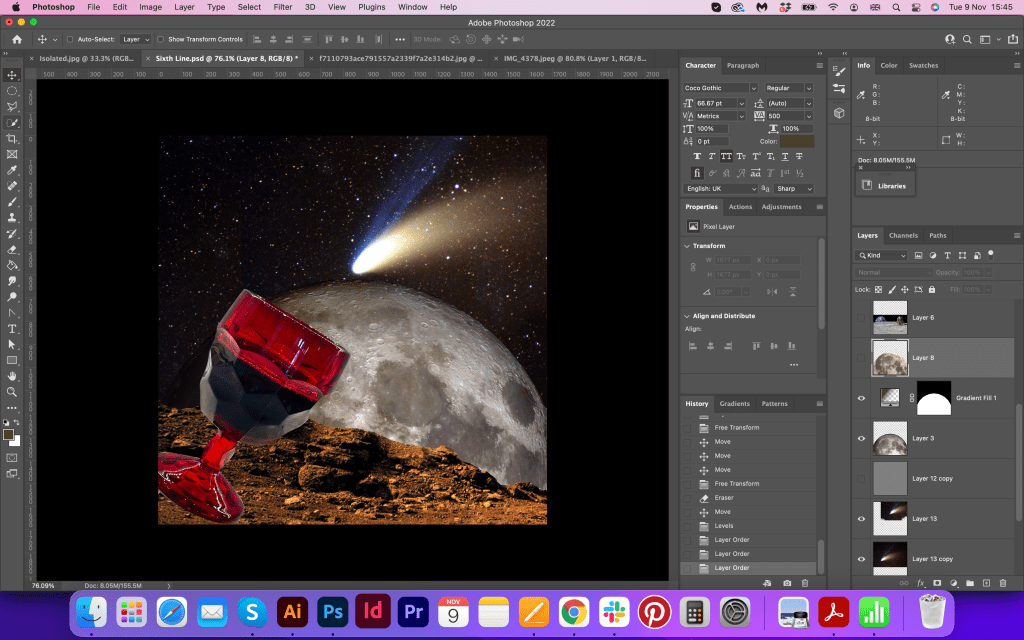The width and height of the screenshot is (1024, 640).
Task: Select the Horizontal Type tool
Action: pyautogui.click(x=12, y=328)
